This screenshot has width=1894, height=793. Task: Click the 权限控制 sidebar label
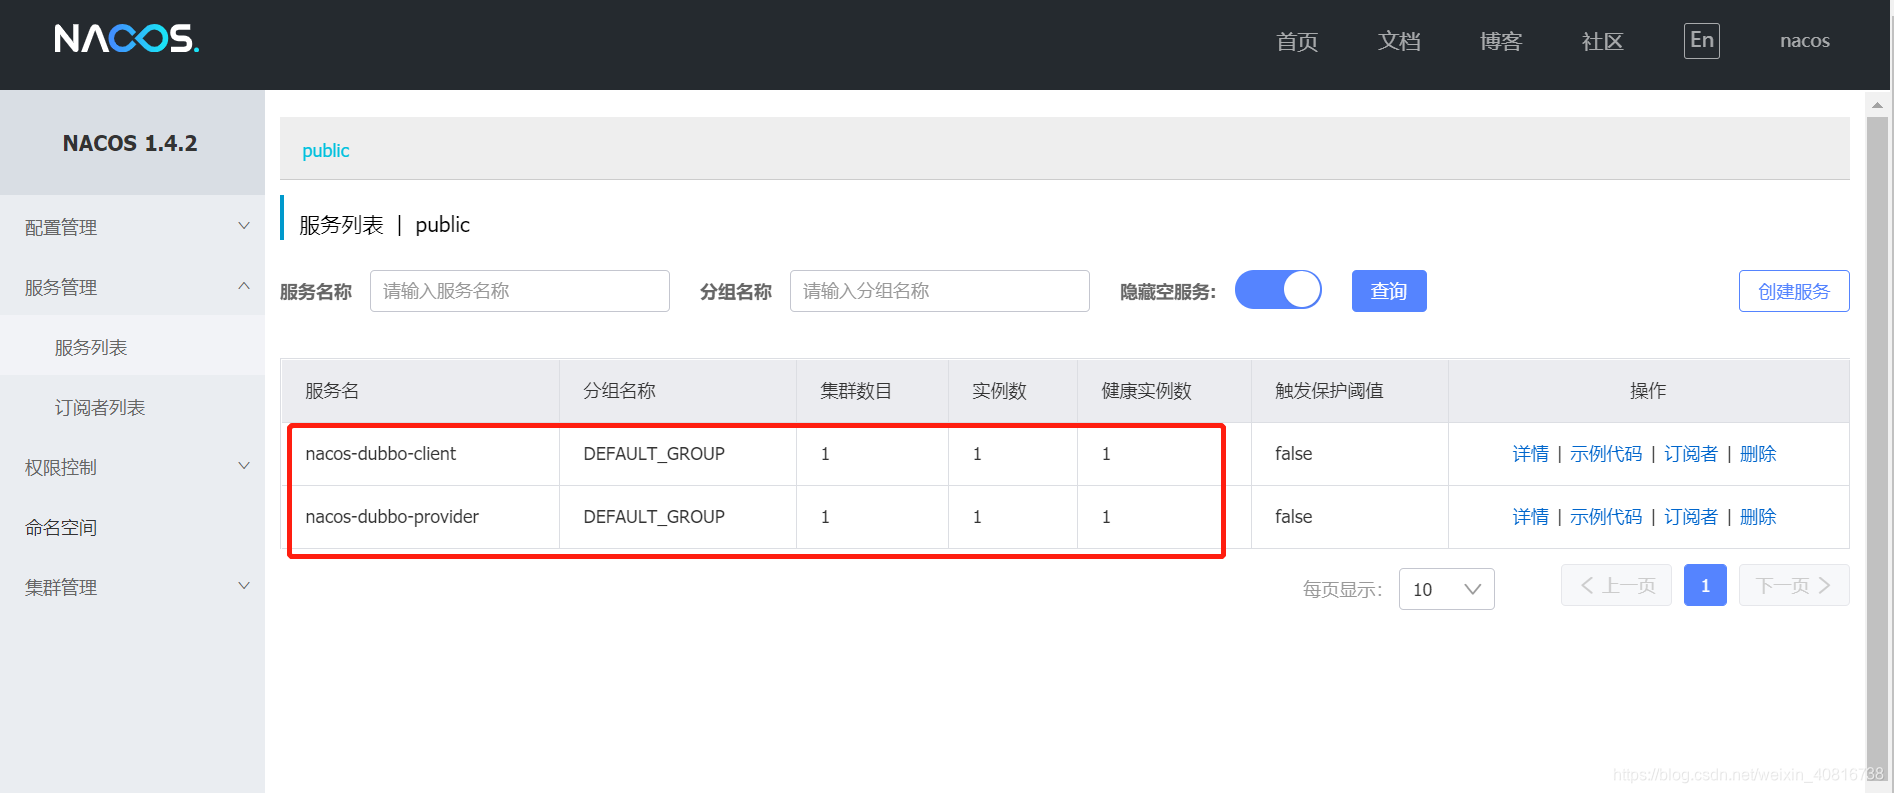(x=61, y=467)
